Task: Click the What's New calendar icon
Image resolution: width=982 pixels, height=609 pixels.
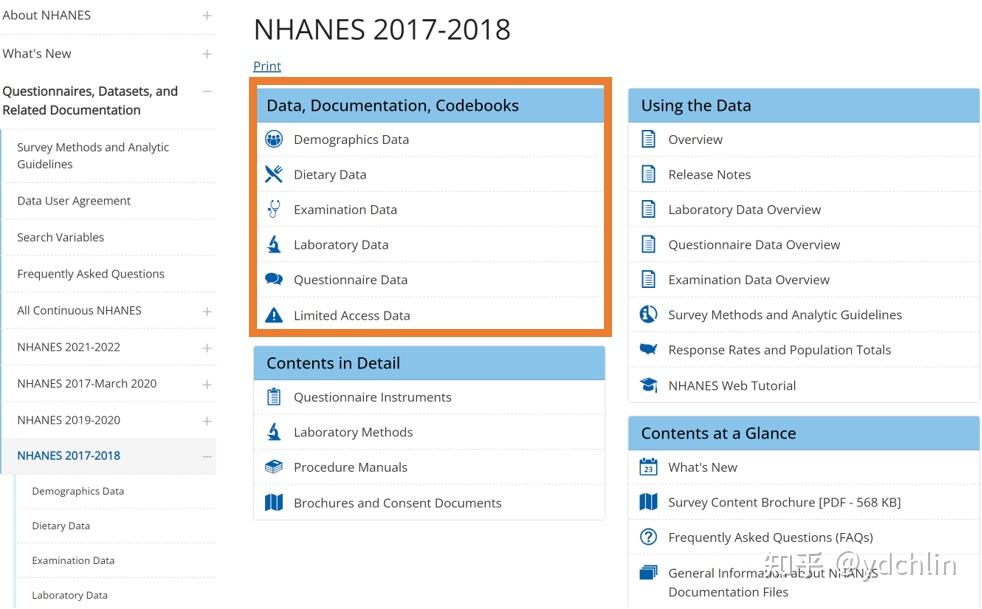Action: [x=648, y=467]
